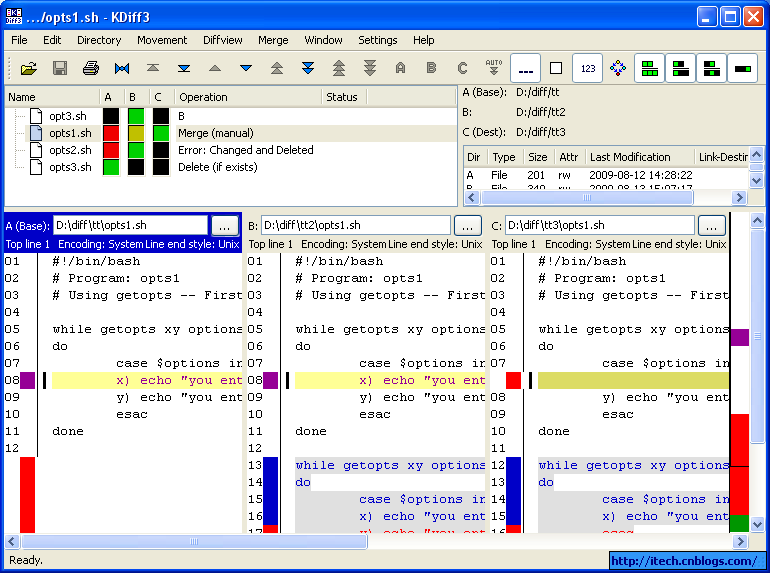Select lines from source A in toolbar
Image resolution: width=770 pixels, height=573 pixels.
400,68
